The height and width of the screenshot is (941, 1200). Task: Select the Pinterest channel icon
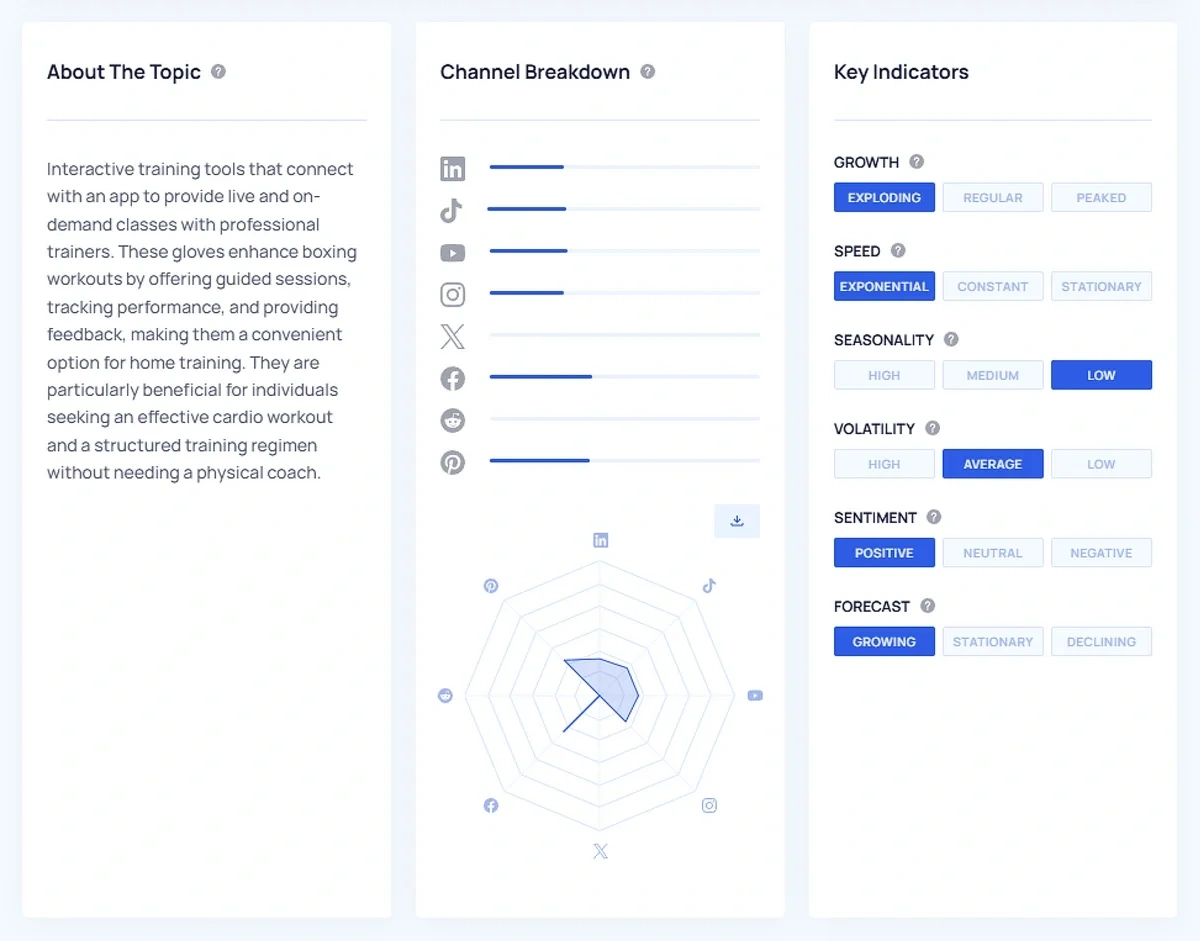tap(452, 462)
